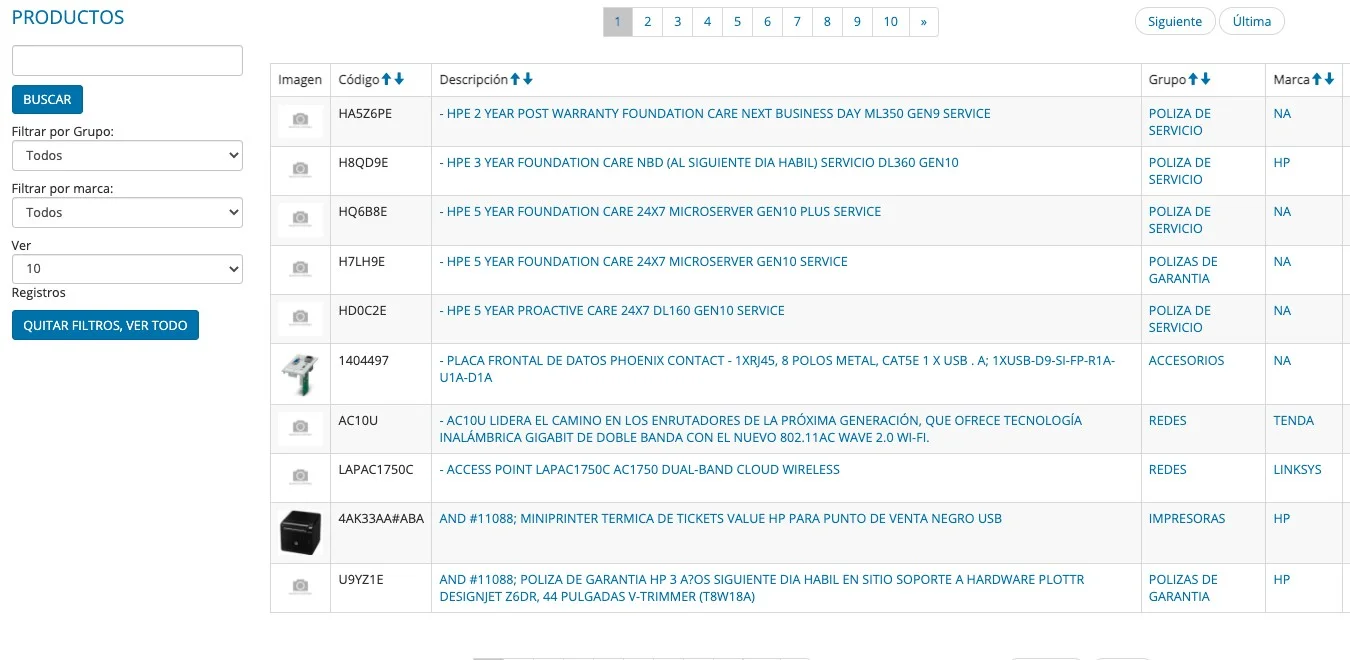This screenshot has height=660, width=1350.
Task: Click the Siguiente page button
Action: [1175, 22]
